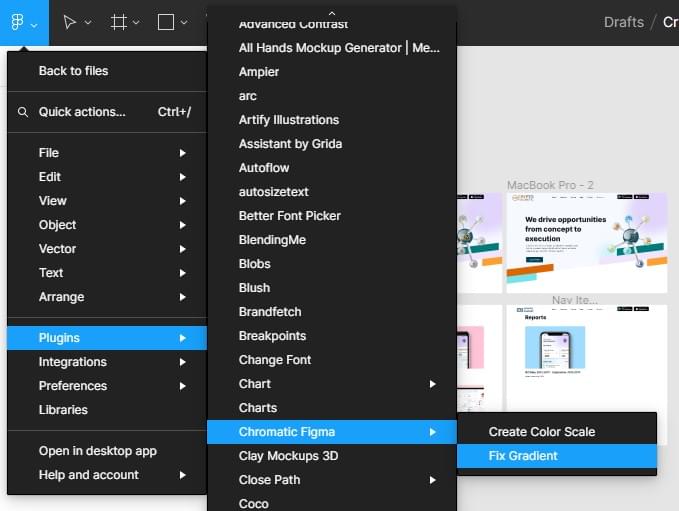Click Open in desktop app
The width and height of the screenshot is (679, 511).
[97, 451]
